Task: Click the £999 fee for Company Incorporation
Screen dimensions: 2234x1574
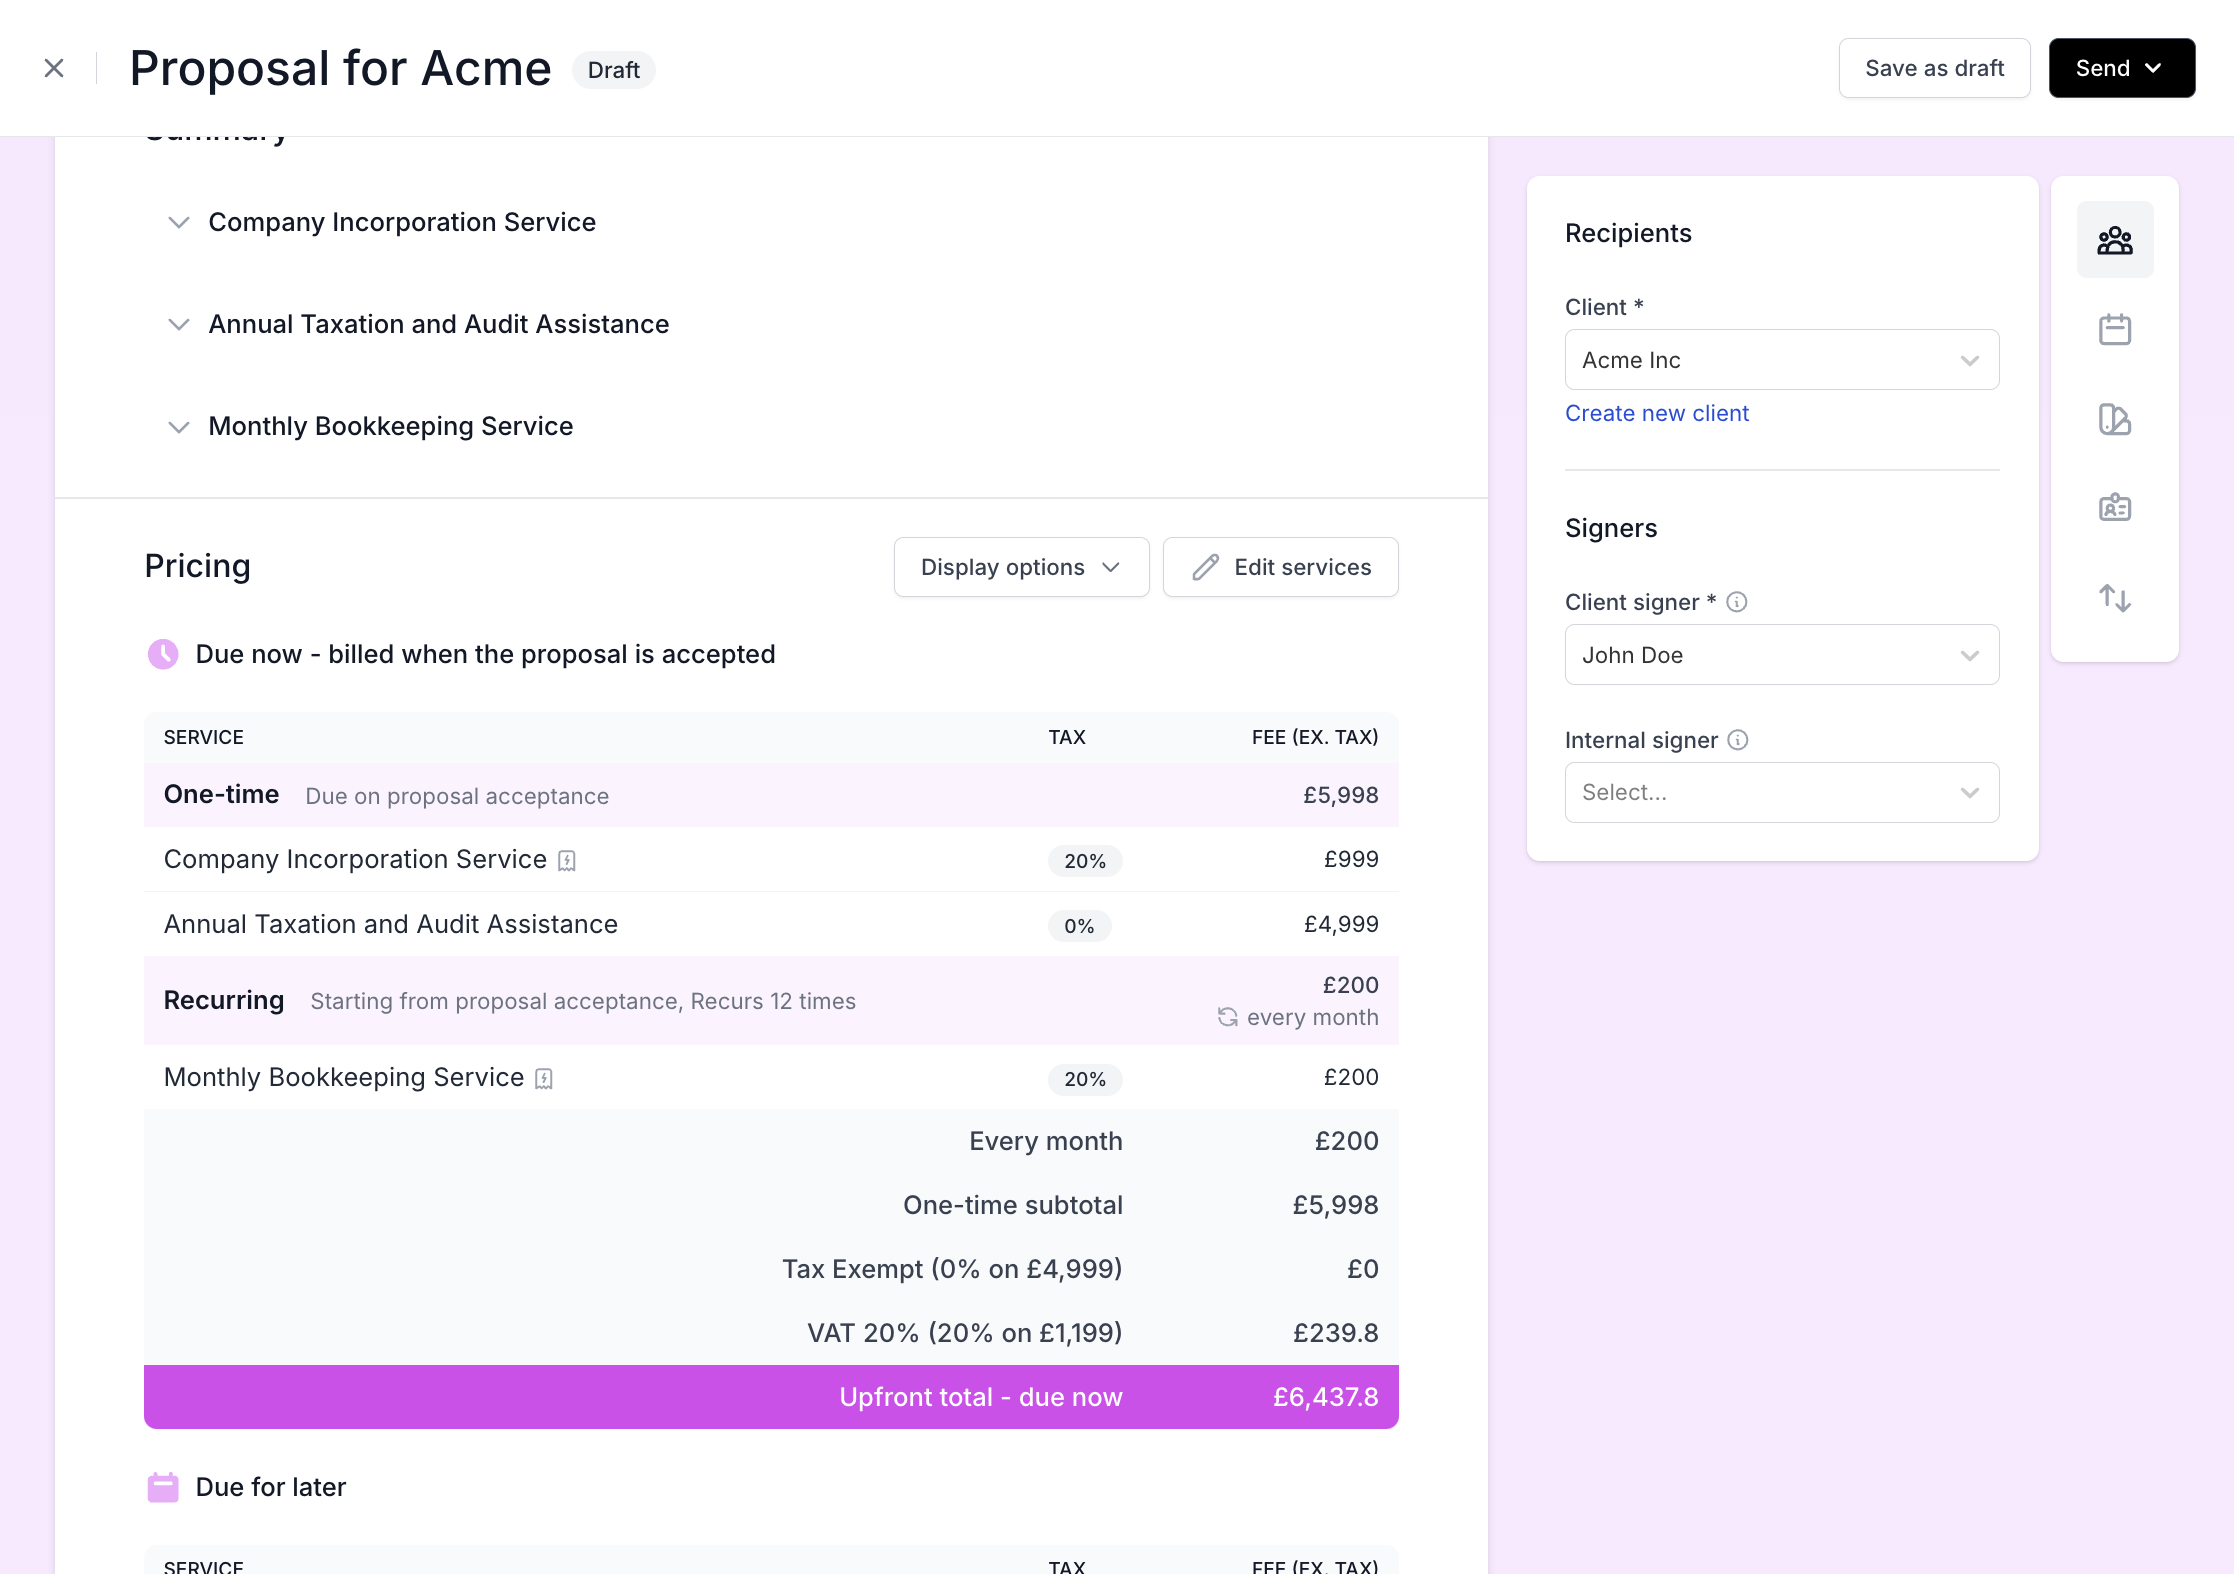Action: click(1351, 859)
